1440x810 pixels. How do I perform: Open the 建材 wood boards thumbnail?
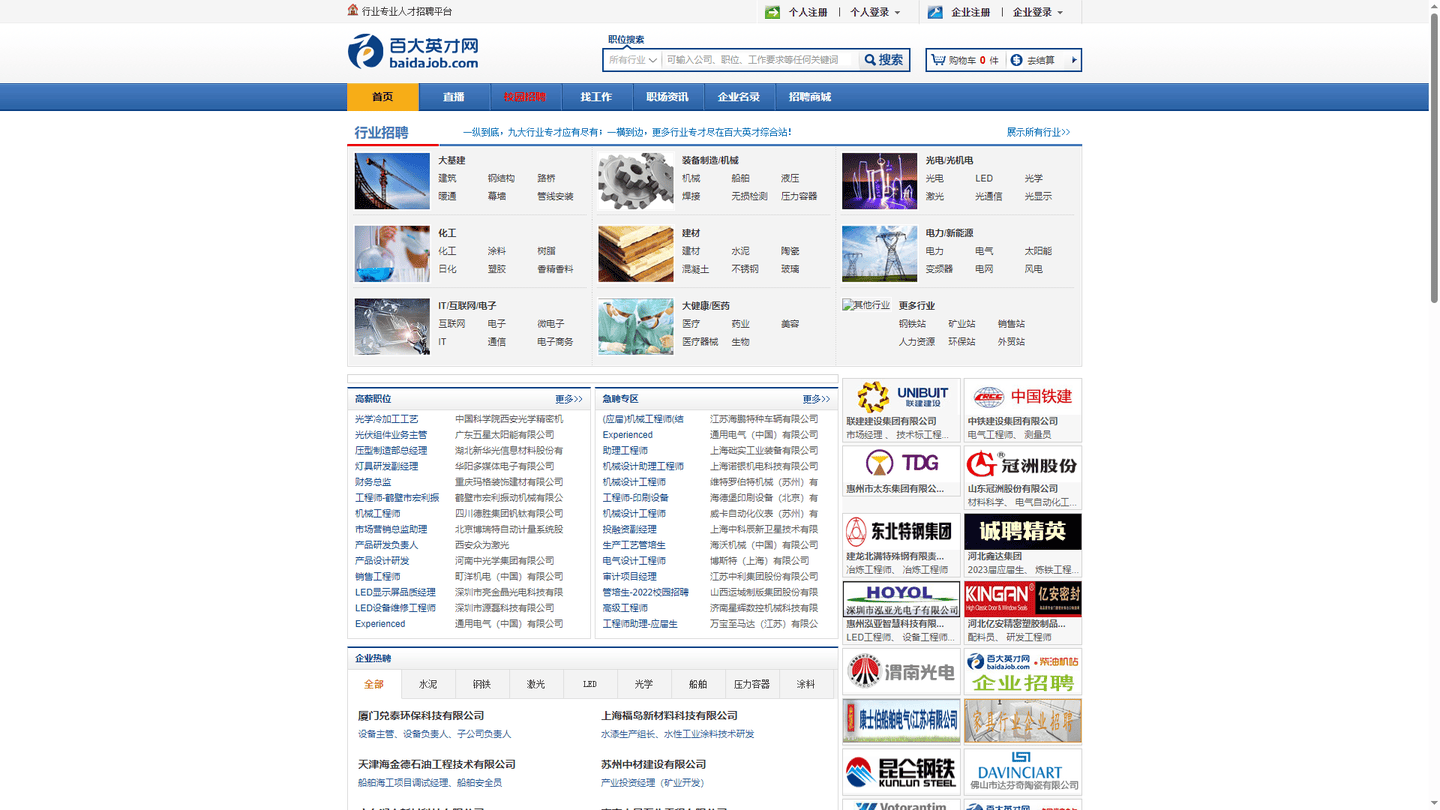[636, 254]
